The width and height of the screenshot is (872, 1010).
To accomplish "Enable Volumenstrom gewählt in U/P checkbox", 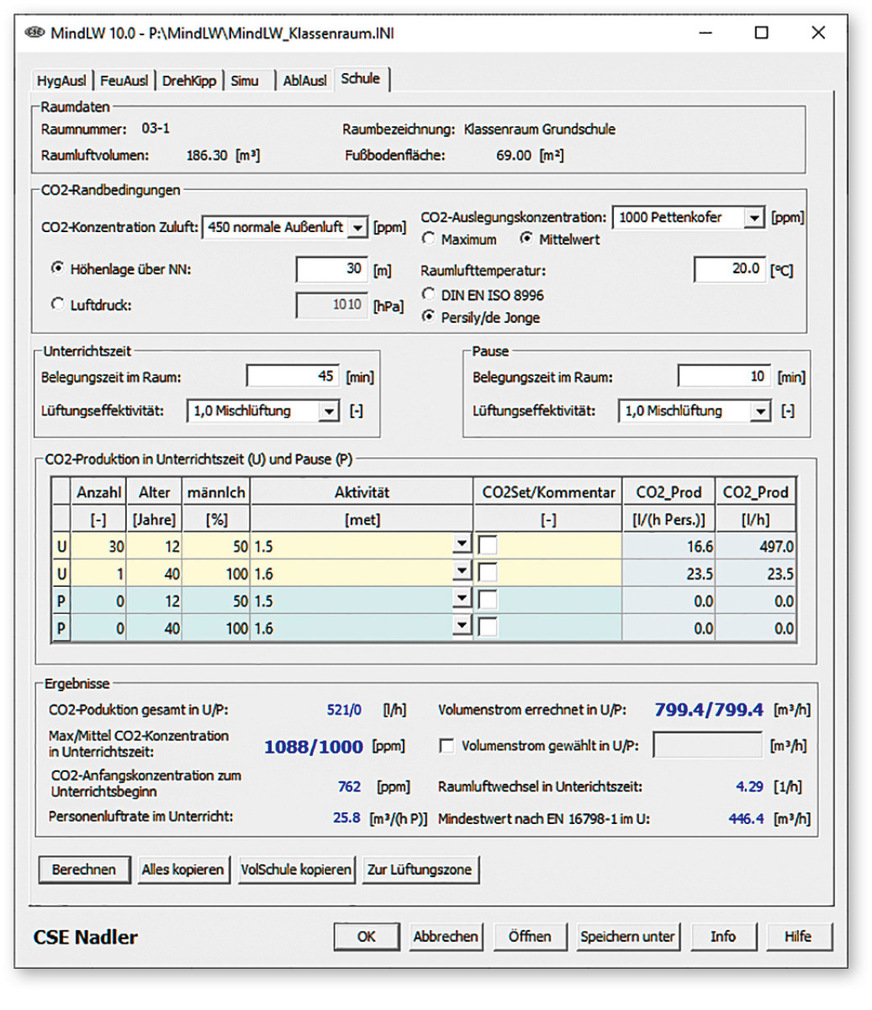I will [x=447, y=745].
